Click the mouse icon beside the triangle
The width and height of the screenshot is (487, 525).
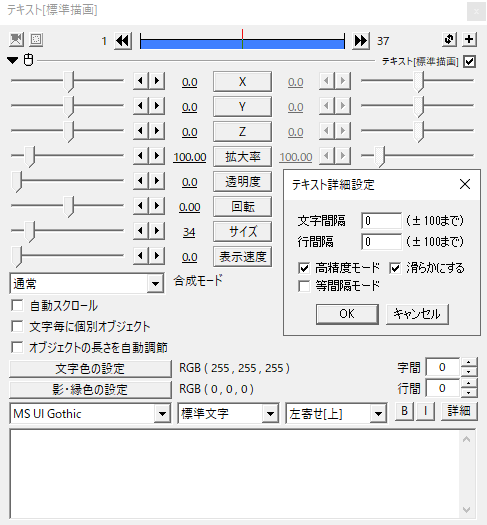click(28, 60)
